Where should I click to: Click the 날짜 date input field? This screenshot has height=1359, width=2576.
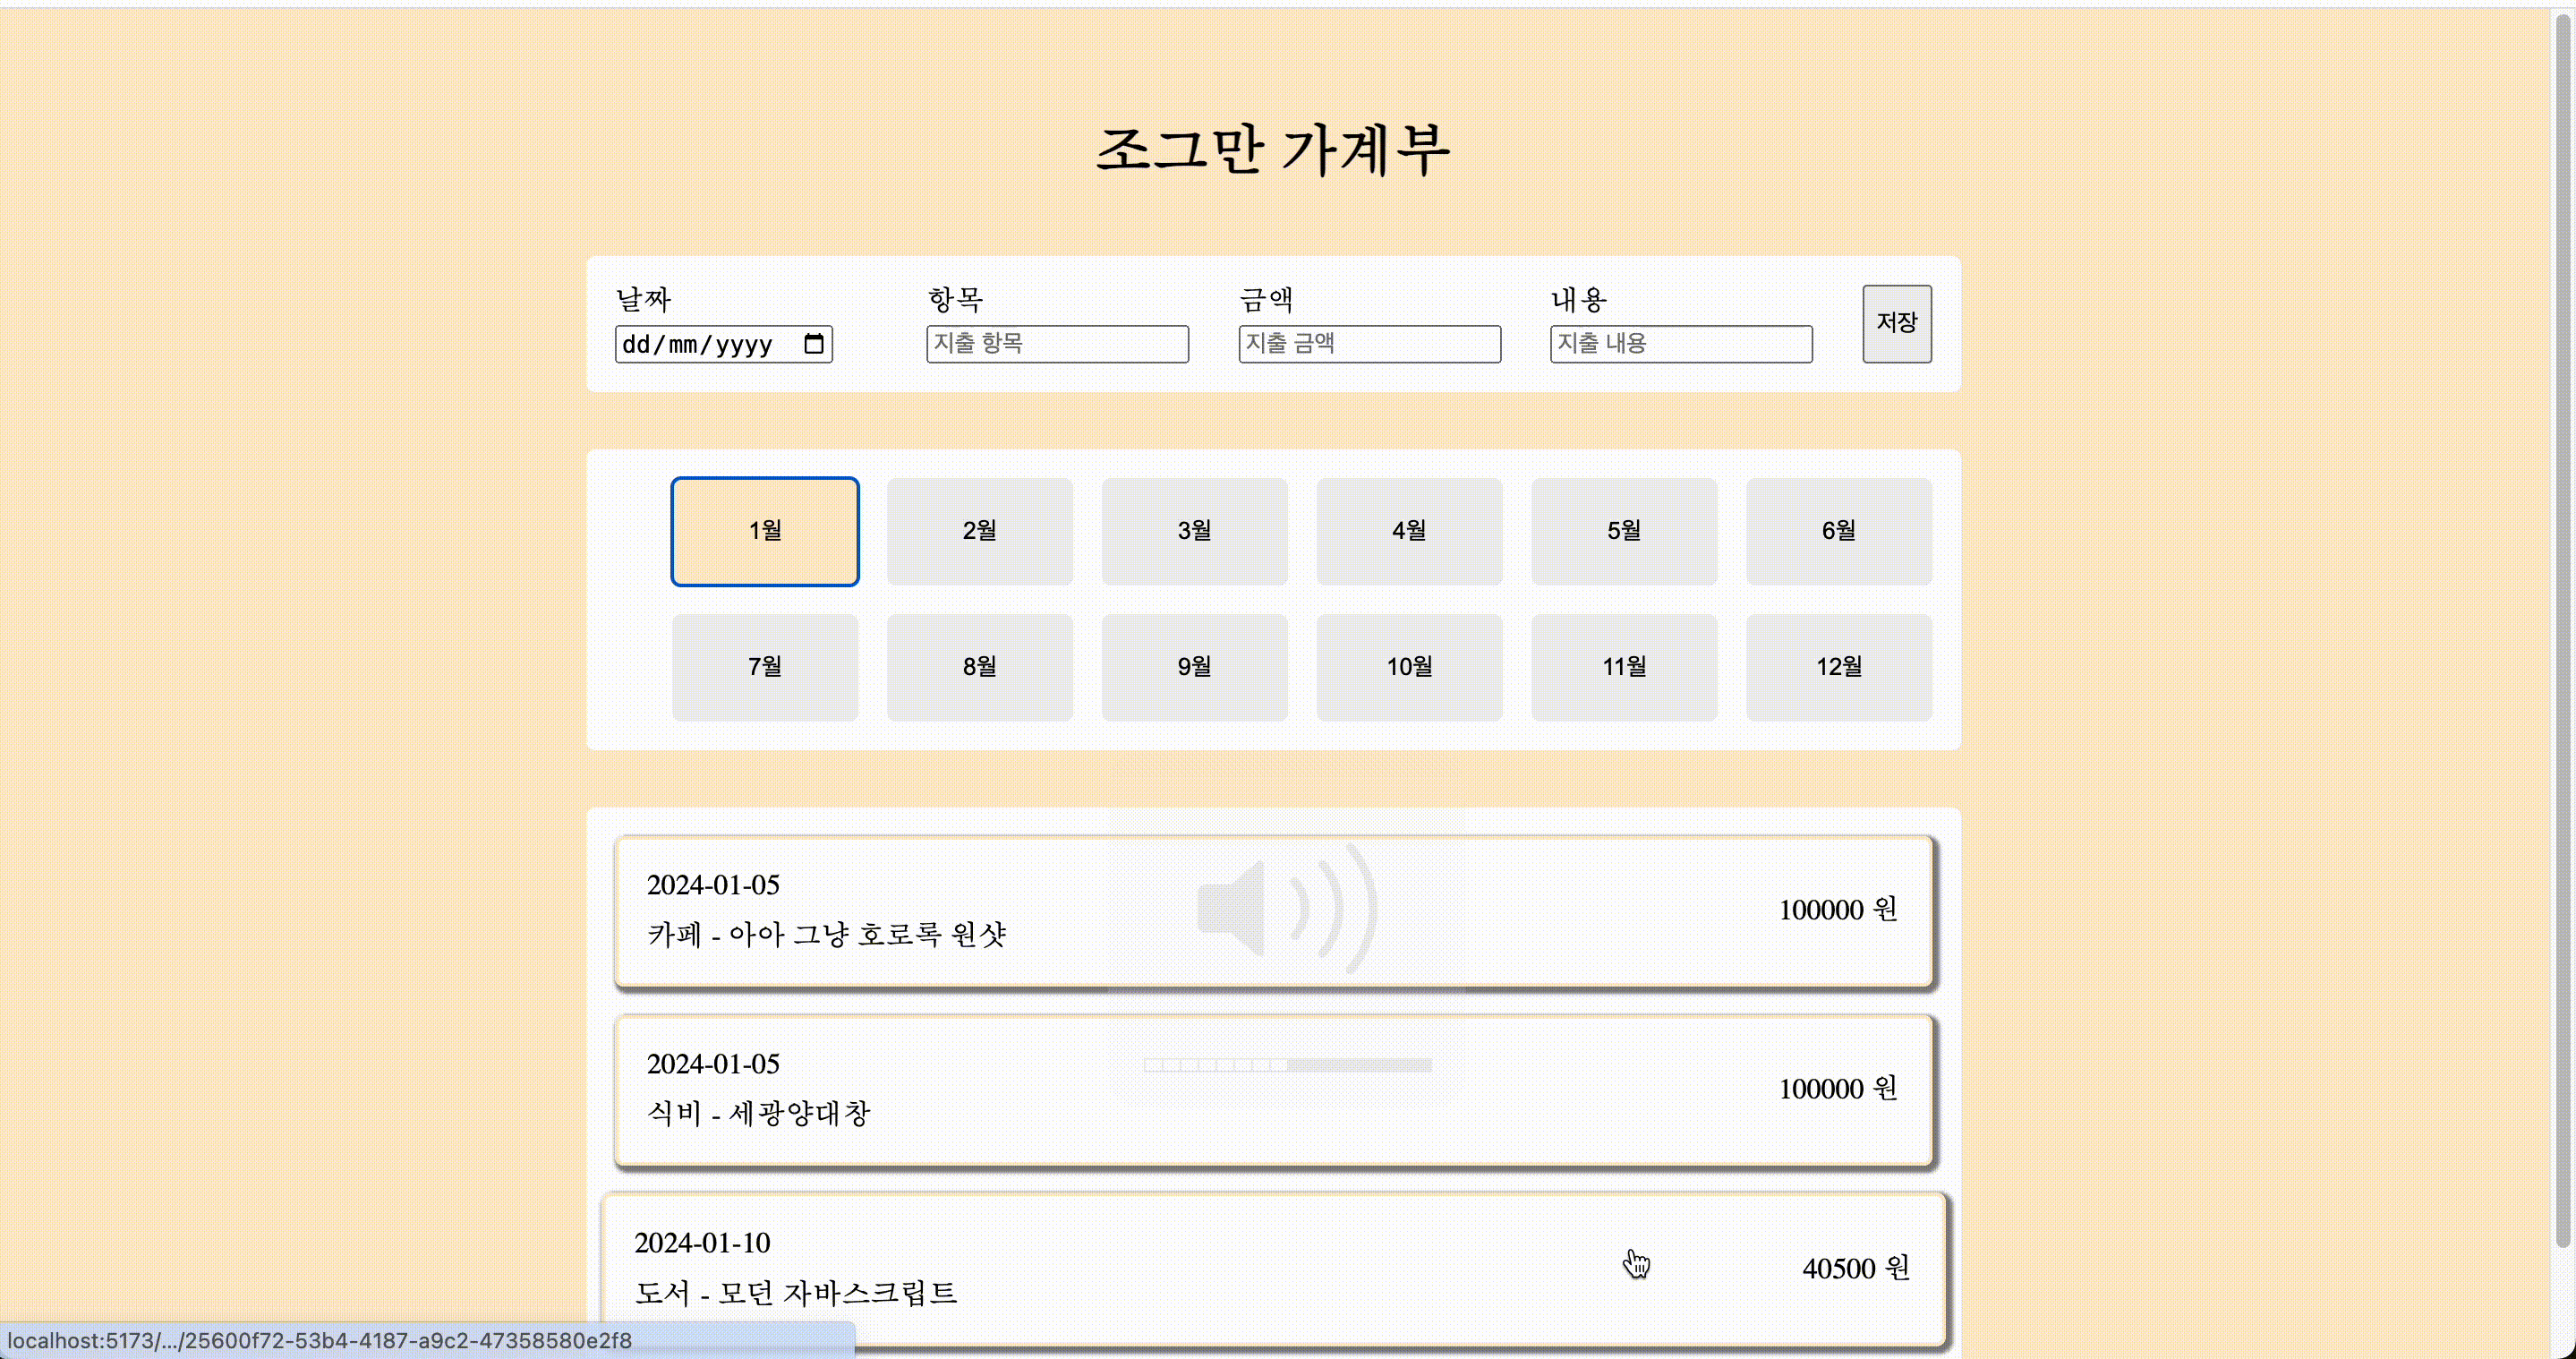tap(710, 344)
